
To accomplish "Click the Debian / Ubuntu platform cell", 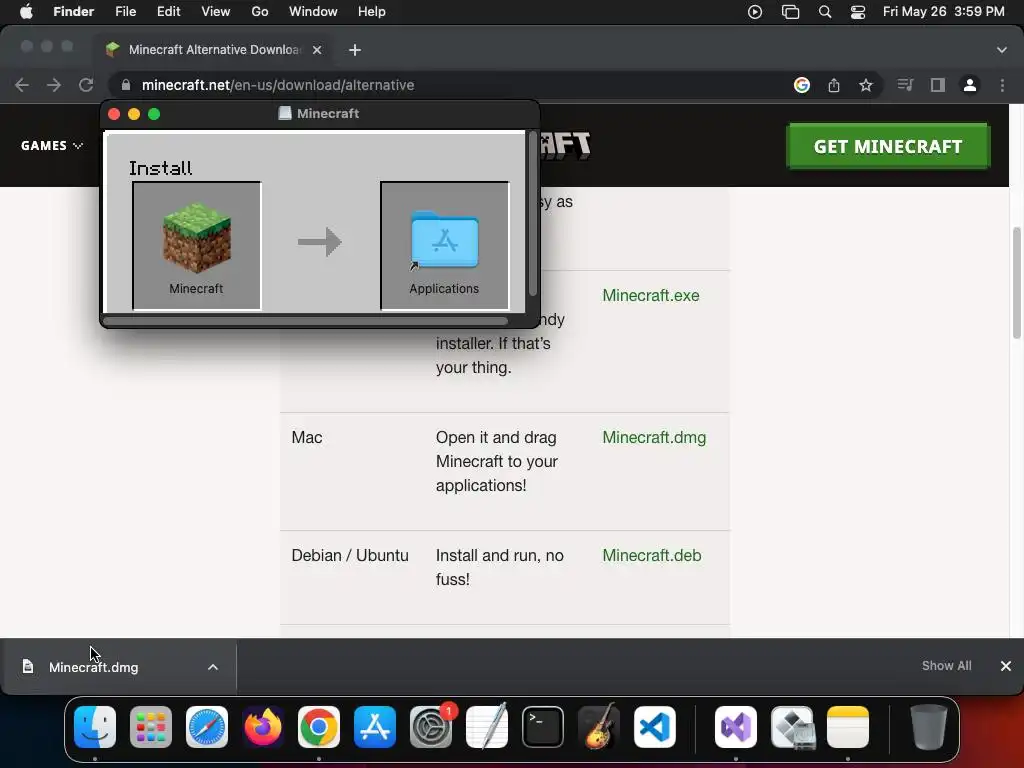I will click(x=350, y=555).
